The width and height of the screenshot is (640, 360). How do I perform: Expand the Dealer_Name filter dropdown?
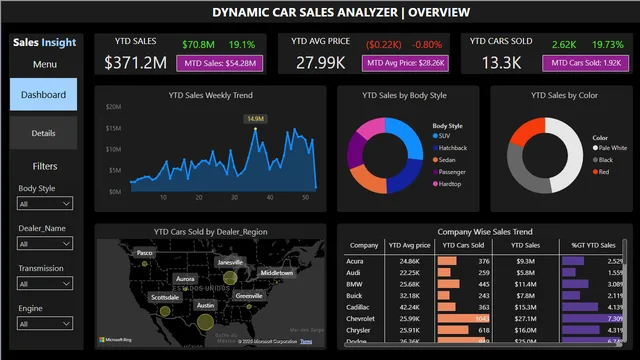coord(45,243)
